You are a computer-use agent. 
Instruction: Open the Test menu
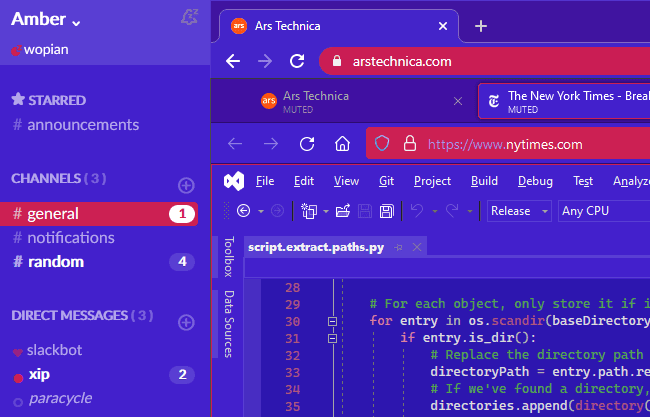point(583,181)
